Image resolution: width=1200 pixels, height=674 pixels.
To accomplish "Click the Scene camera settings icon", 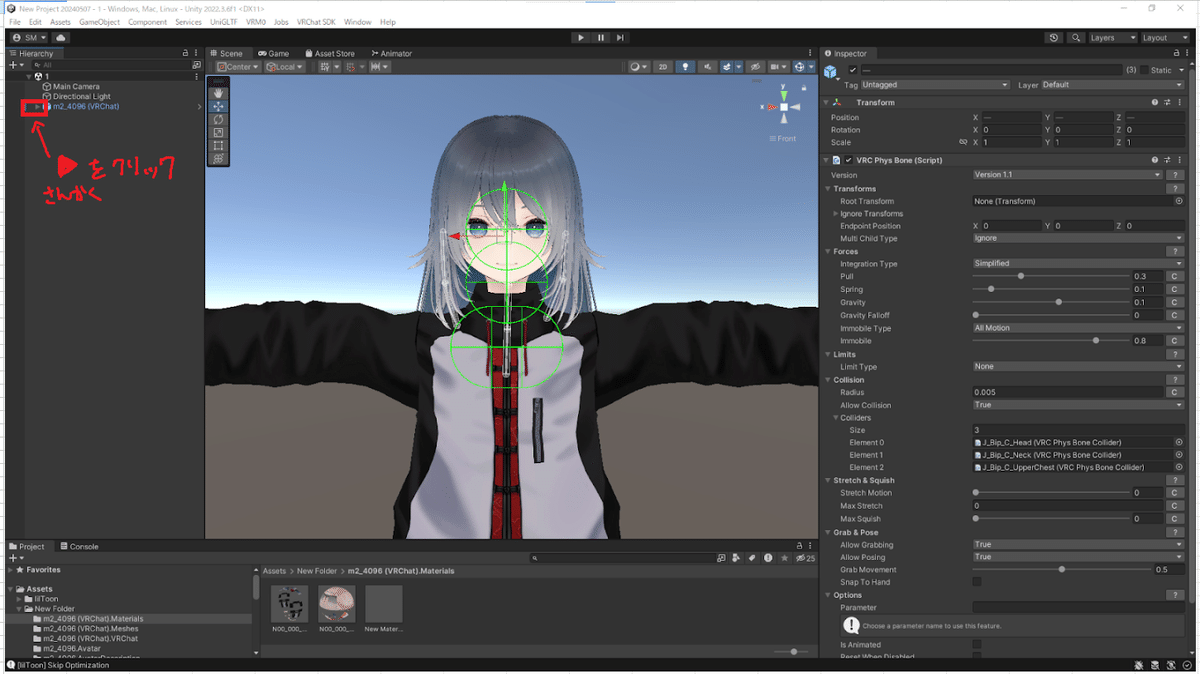I will click(x=777, y=67).
